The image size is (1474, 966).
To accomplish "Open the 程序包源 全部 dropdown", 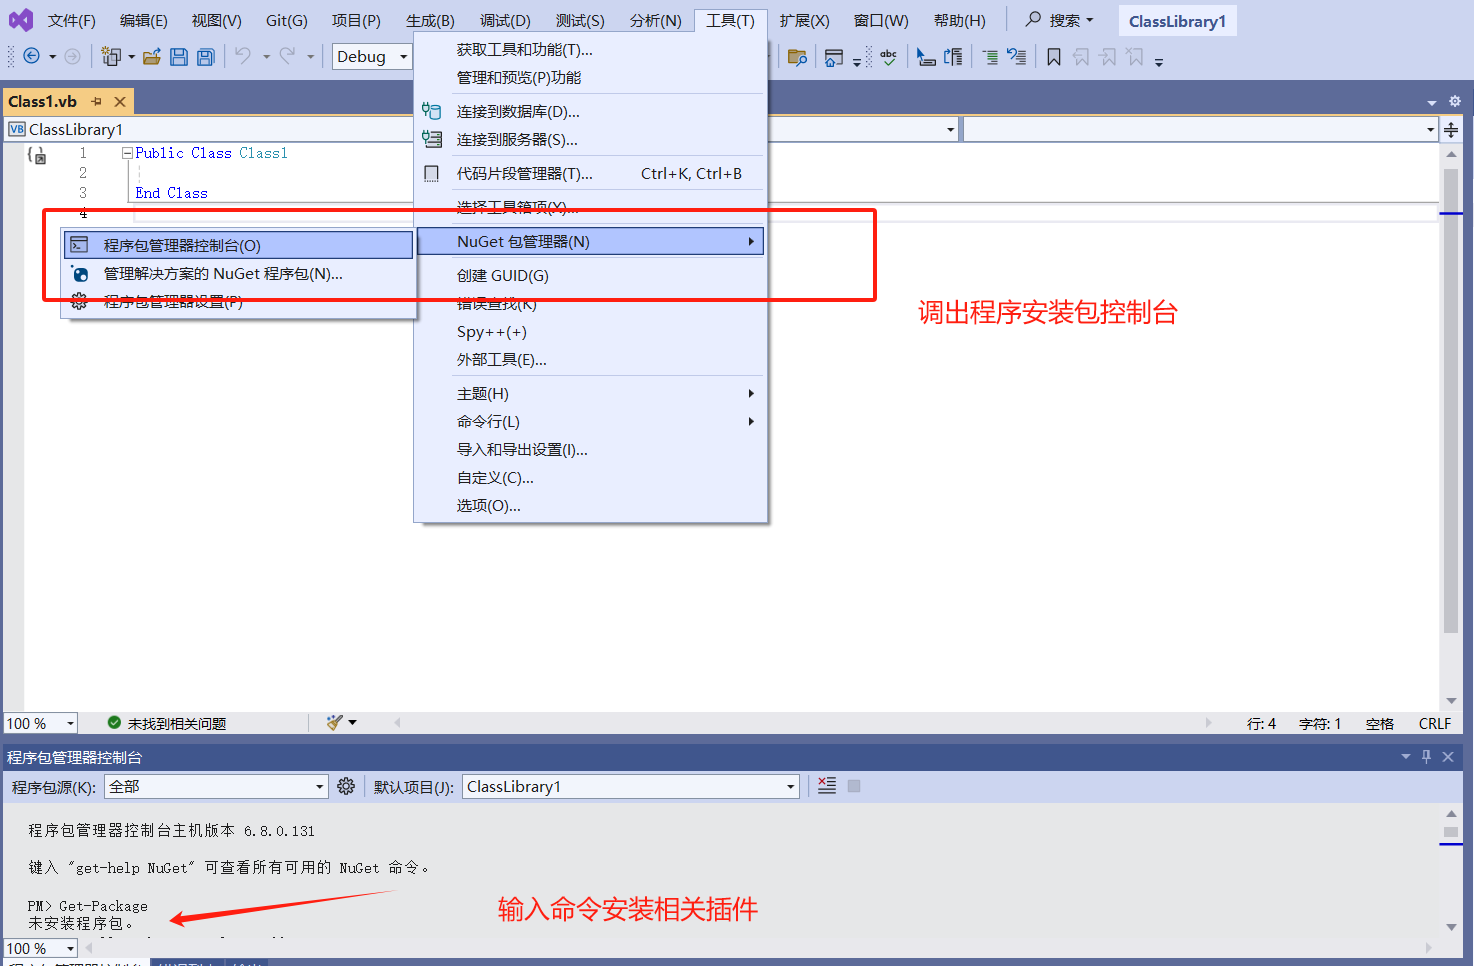I will click(317, 786).
